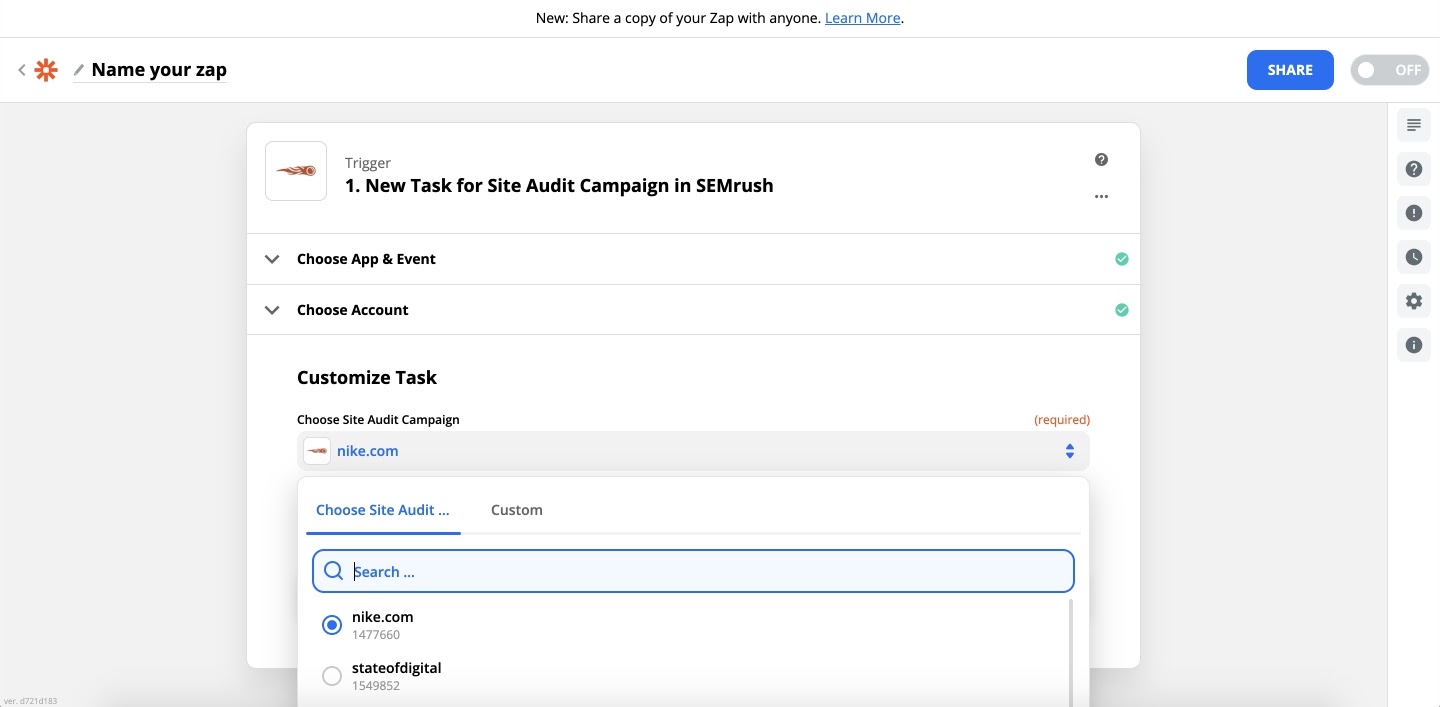
Task: Expand the Choose App & Event section
Action: pos(366,259)
